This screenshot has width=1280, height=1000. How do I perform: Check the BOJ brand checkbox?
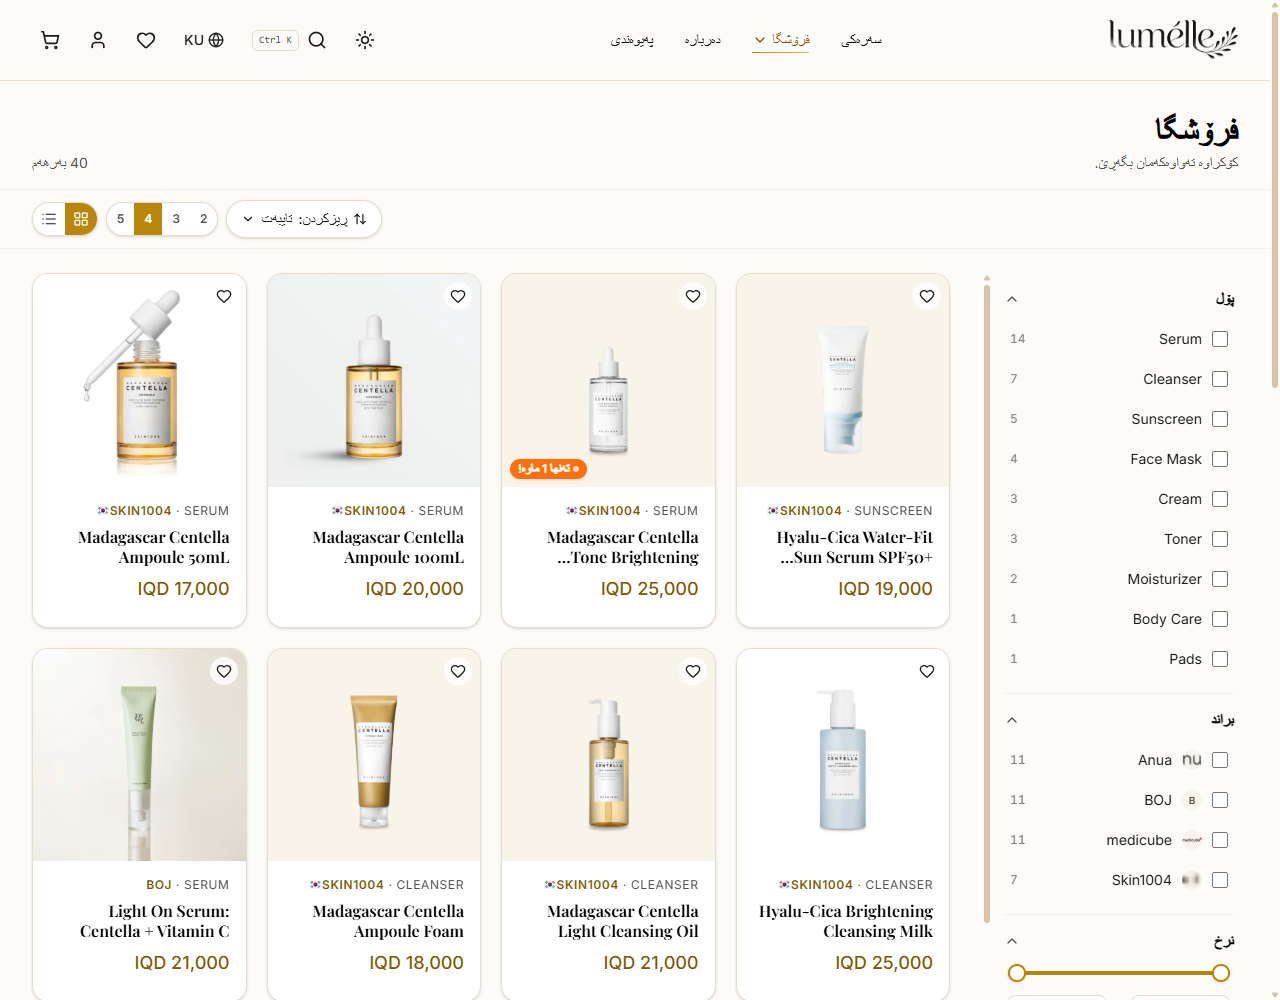click(x=1220, y=800)
